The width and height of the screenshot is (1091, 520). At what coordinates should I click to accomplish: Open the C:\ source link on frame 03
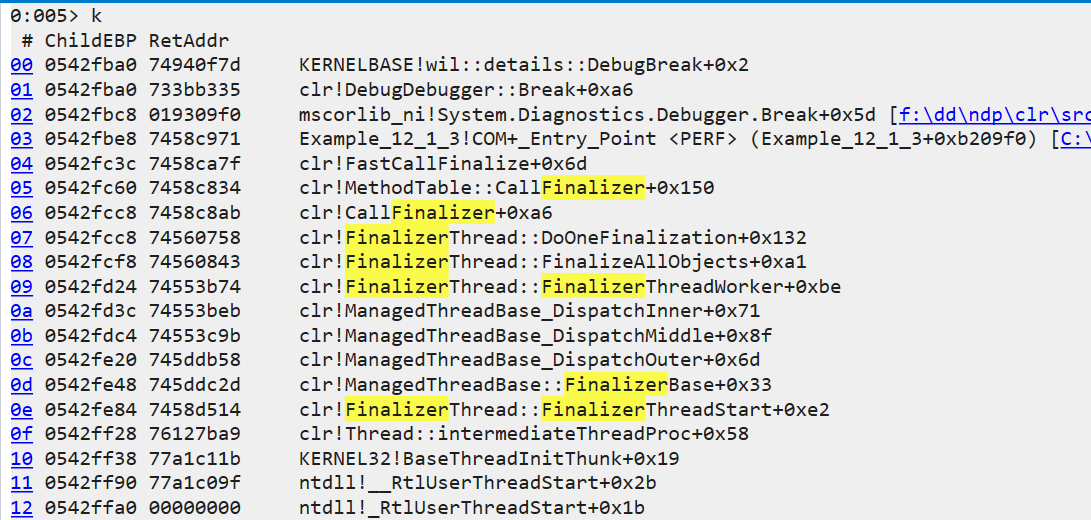coord(1076,139)
